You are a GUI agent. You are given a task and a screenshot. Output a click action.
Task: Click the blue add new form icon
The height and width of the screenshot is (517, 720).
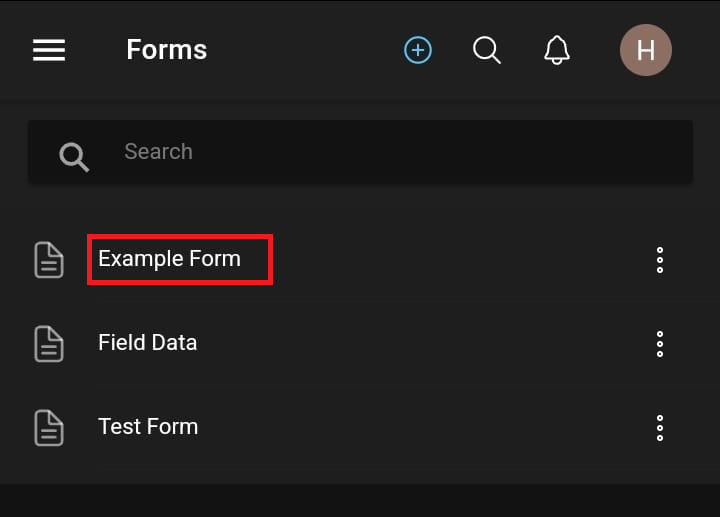[x=418, y=50]
